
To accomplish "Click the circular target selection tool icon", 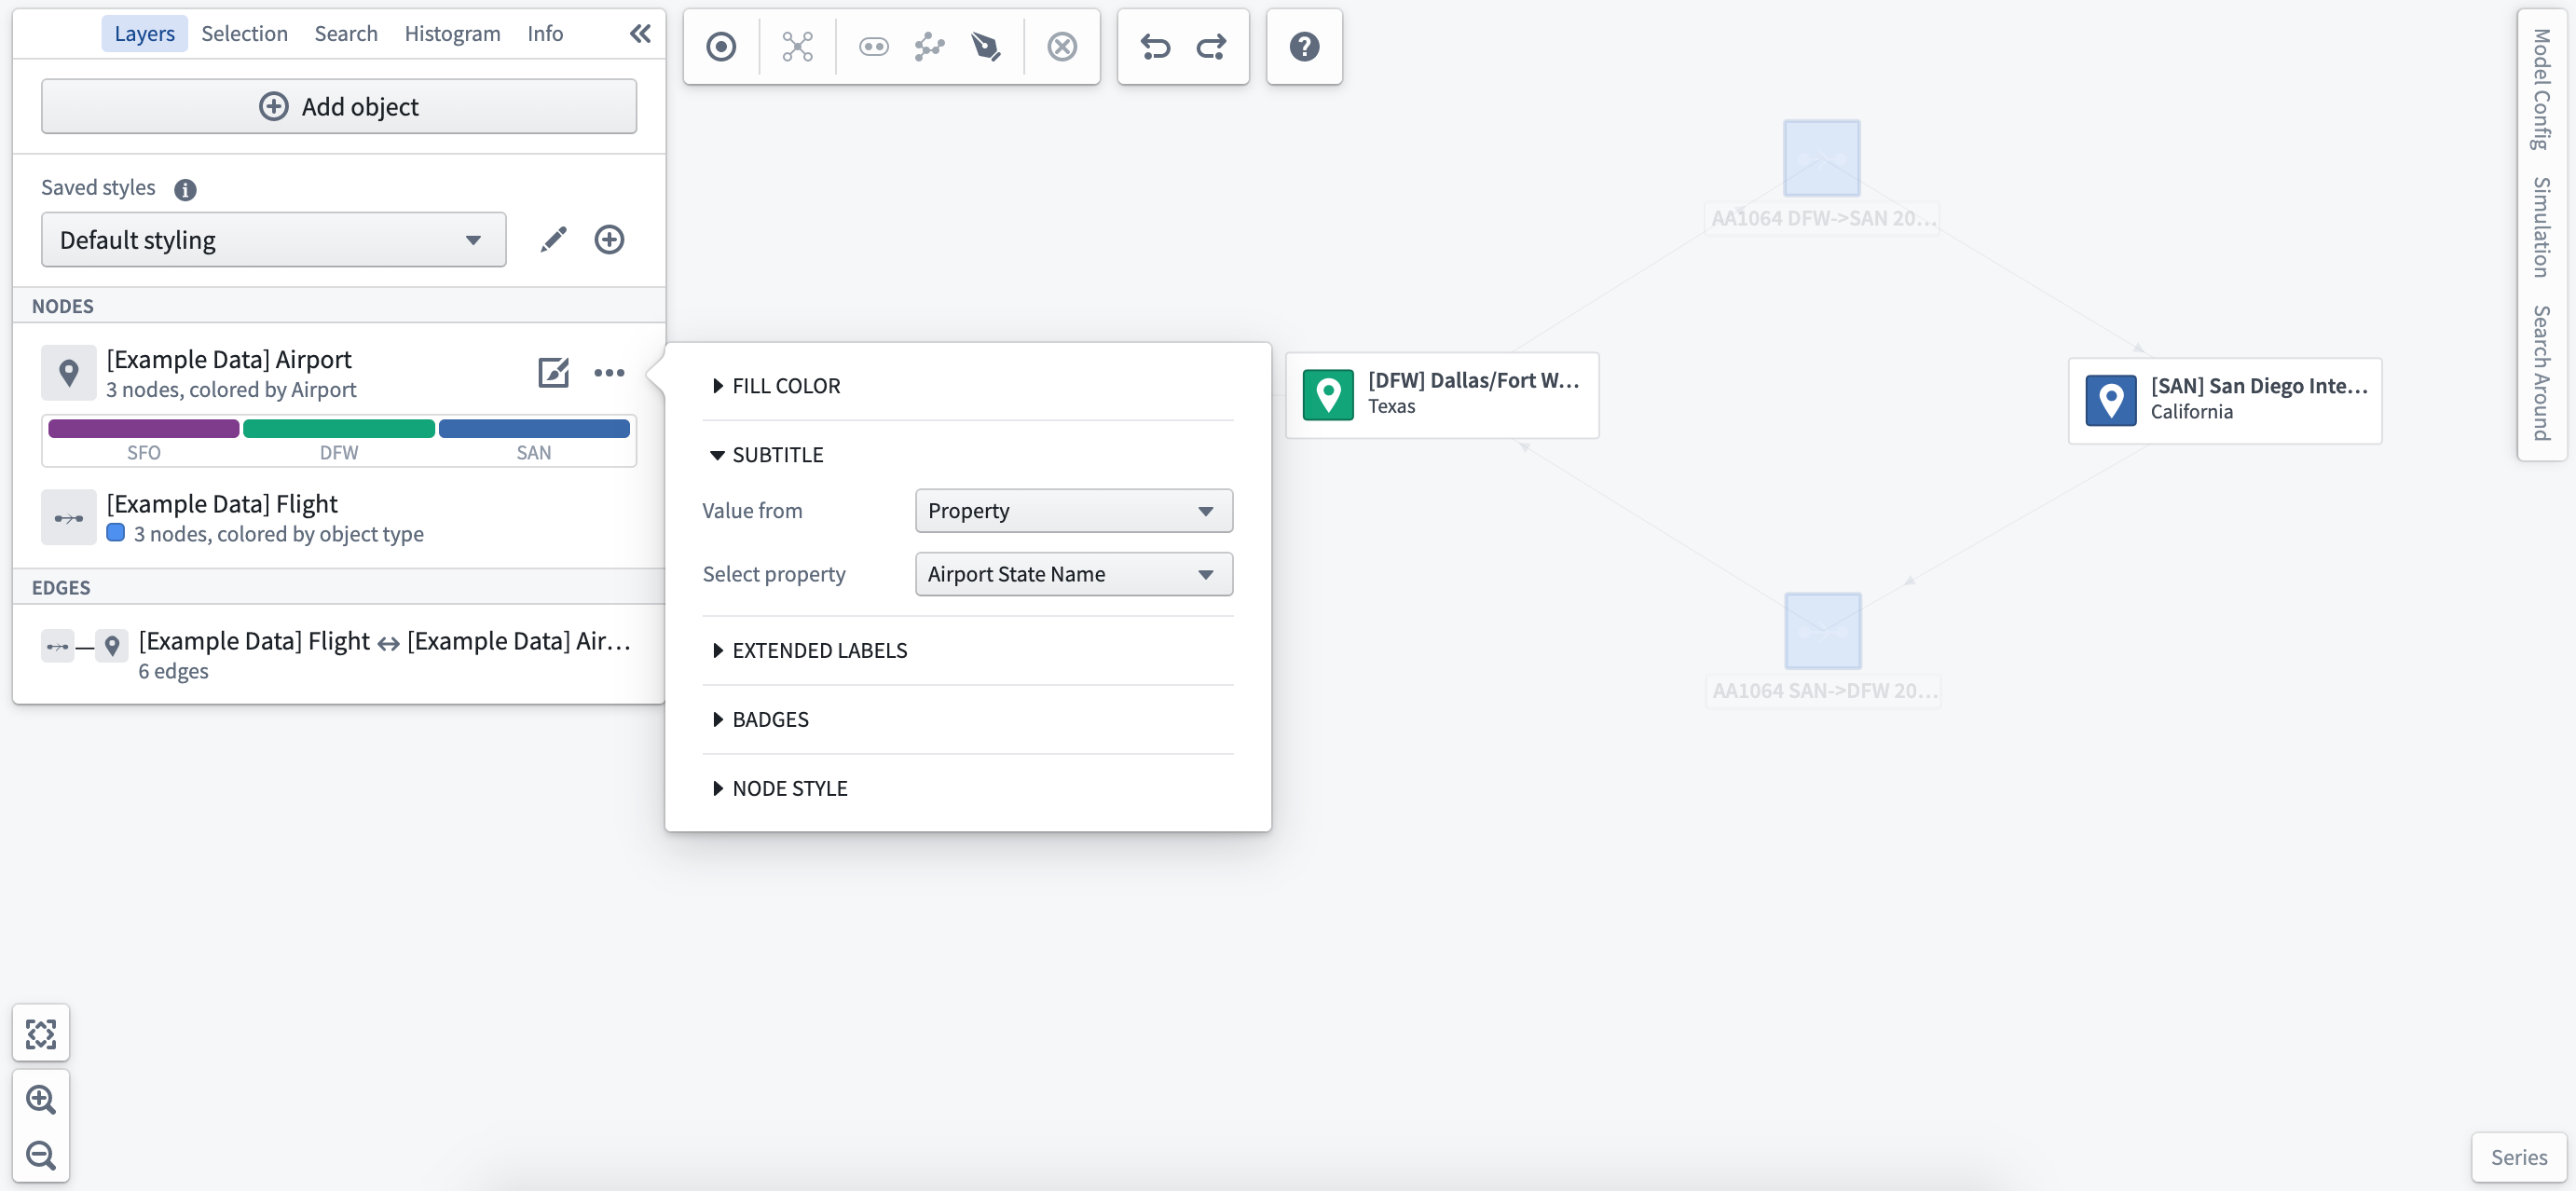I will [x=721, y=46].
